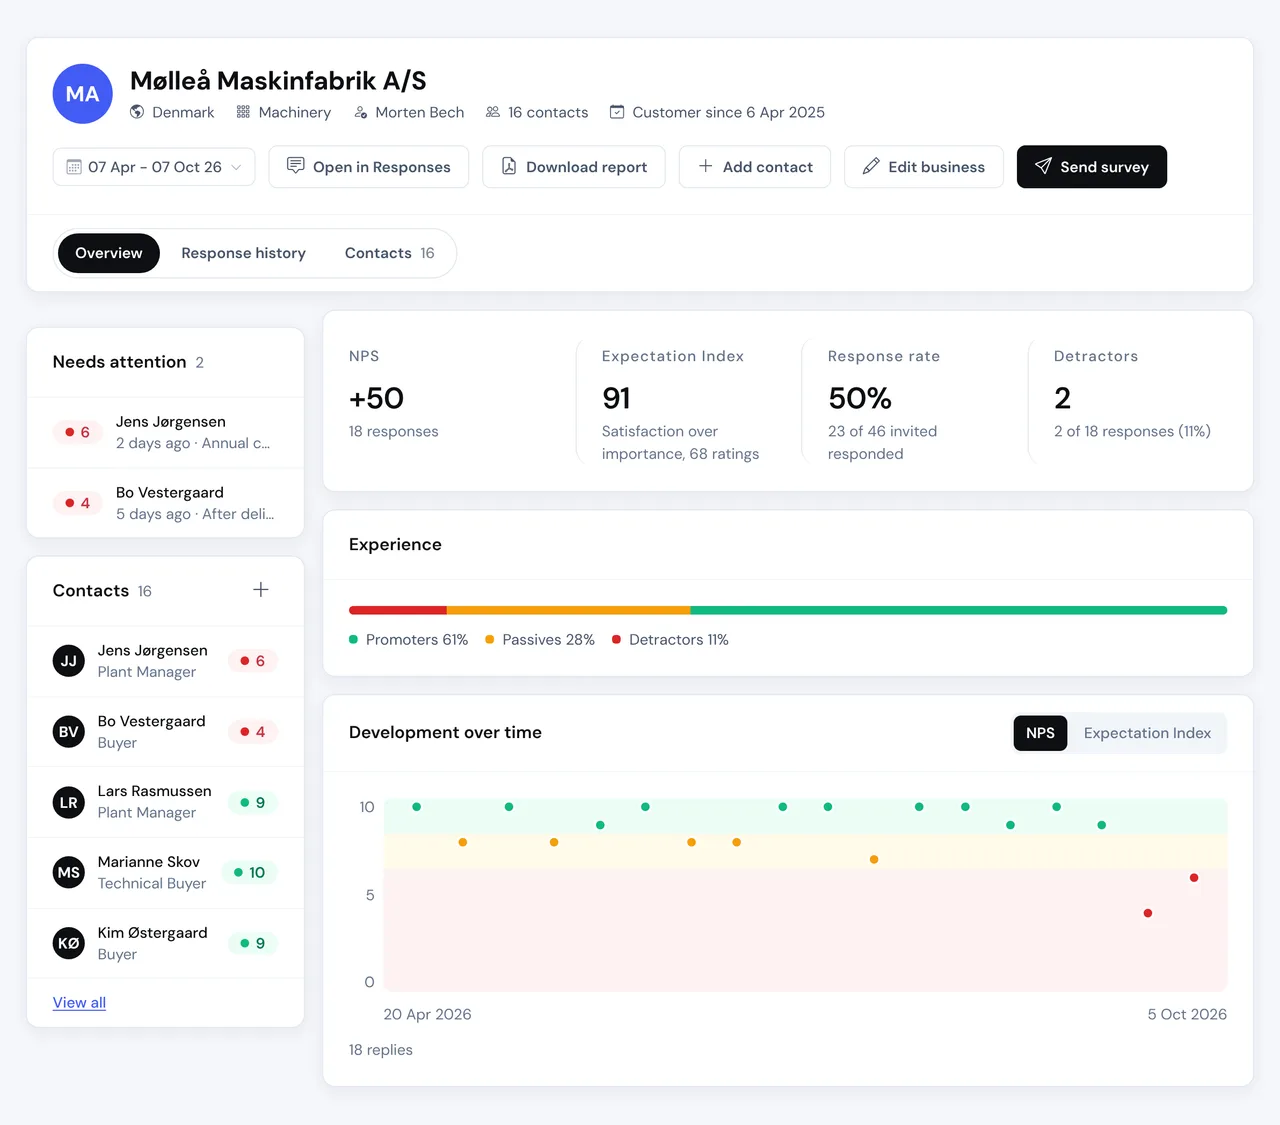Click the Detractors 11% legend item
Screen dimensions: 1280x1125
tap(670, 640)
